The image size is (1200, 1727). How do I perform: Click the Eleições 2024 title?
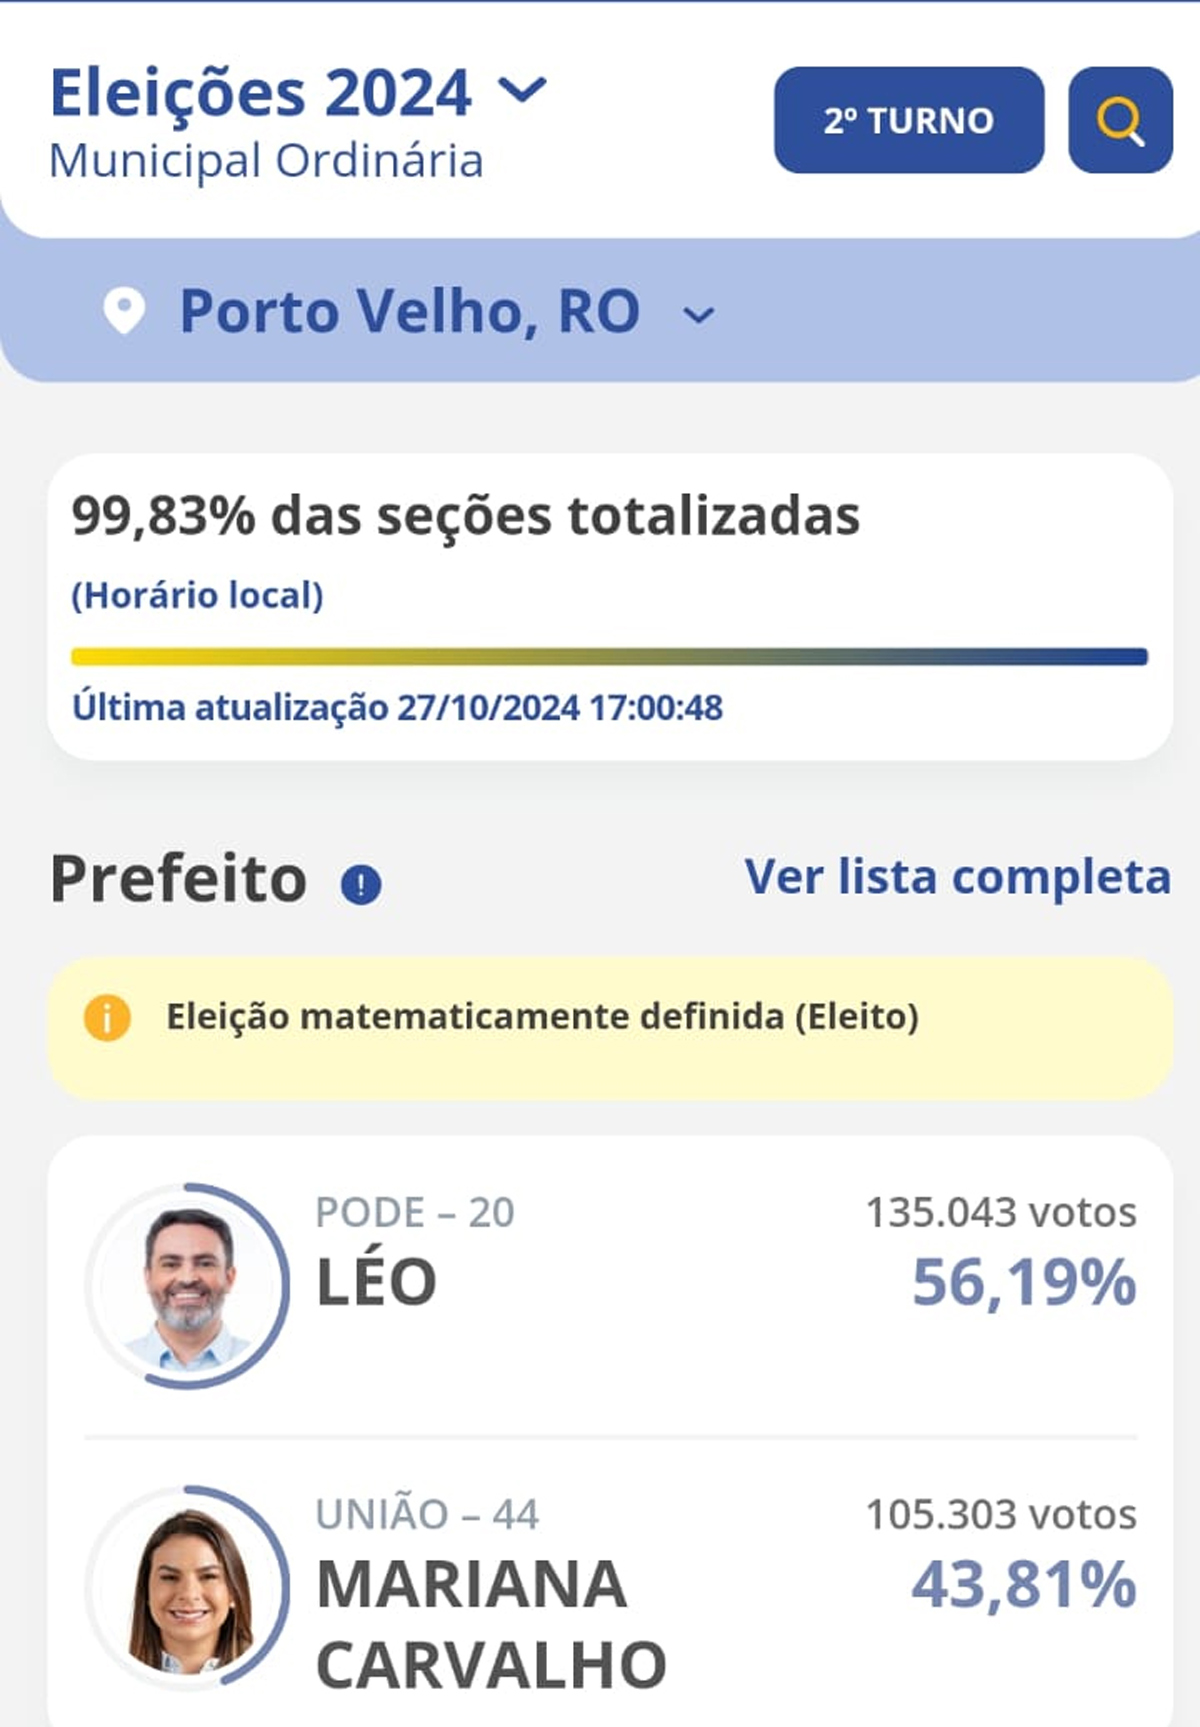pos(260,93)
